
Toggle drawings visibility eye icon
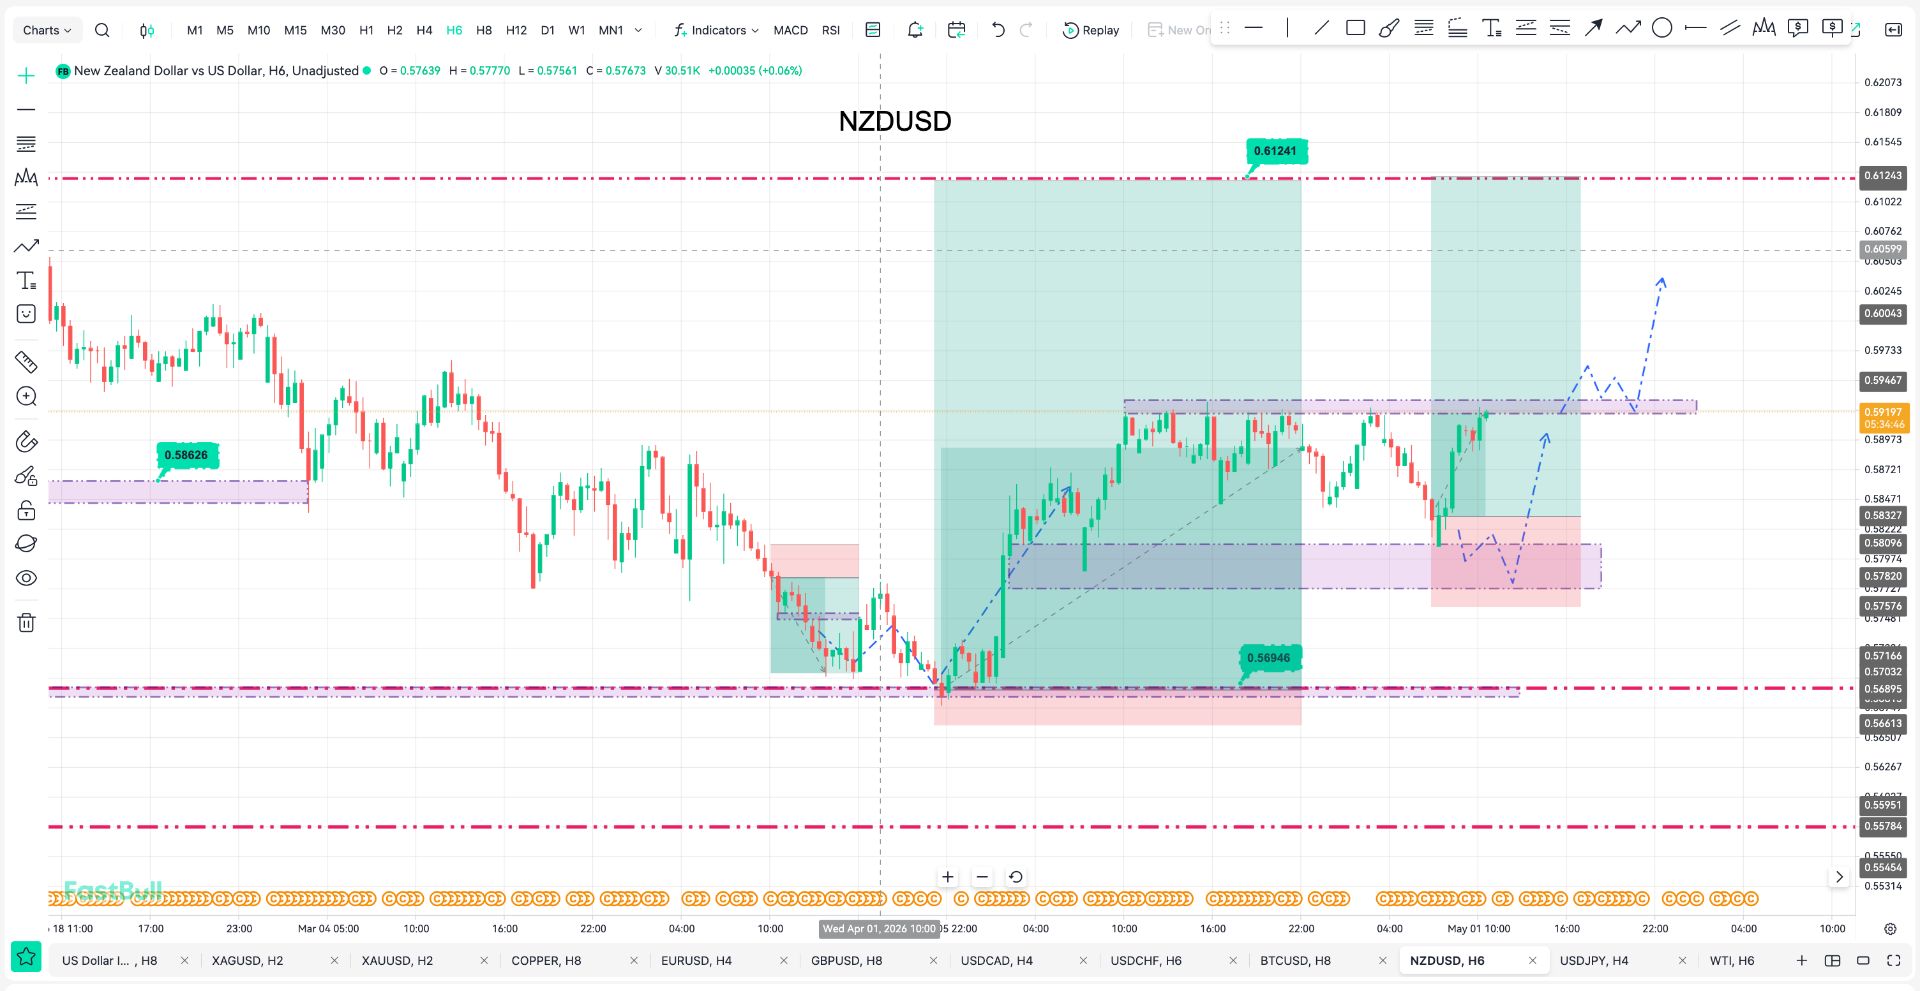[x=26, y=578]
